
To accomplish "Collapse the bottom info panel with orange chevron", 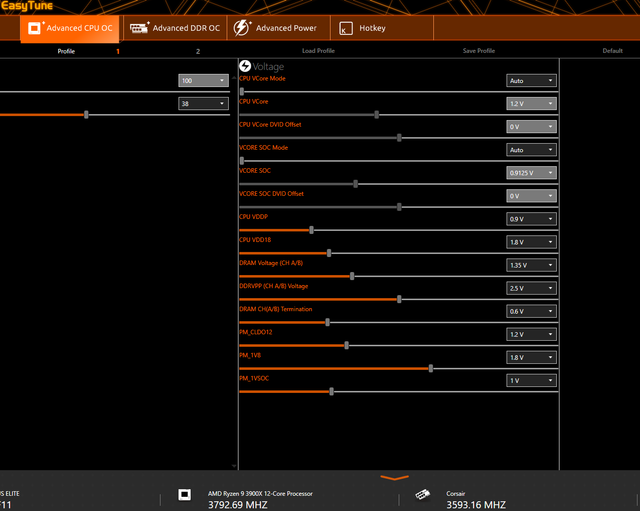I will (394, 477).
